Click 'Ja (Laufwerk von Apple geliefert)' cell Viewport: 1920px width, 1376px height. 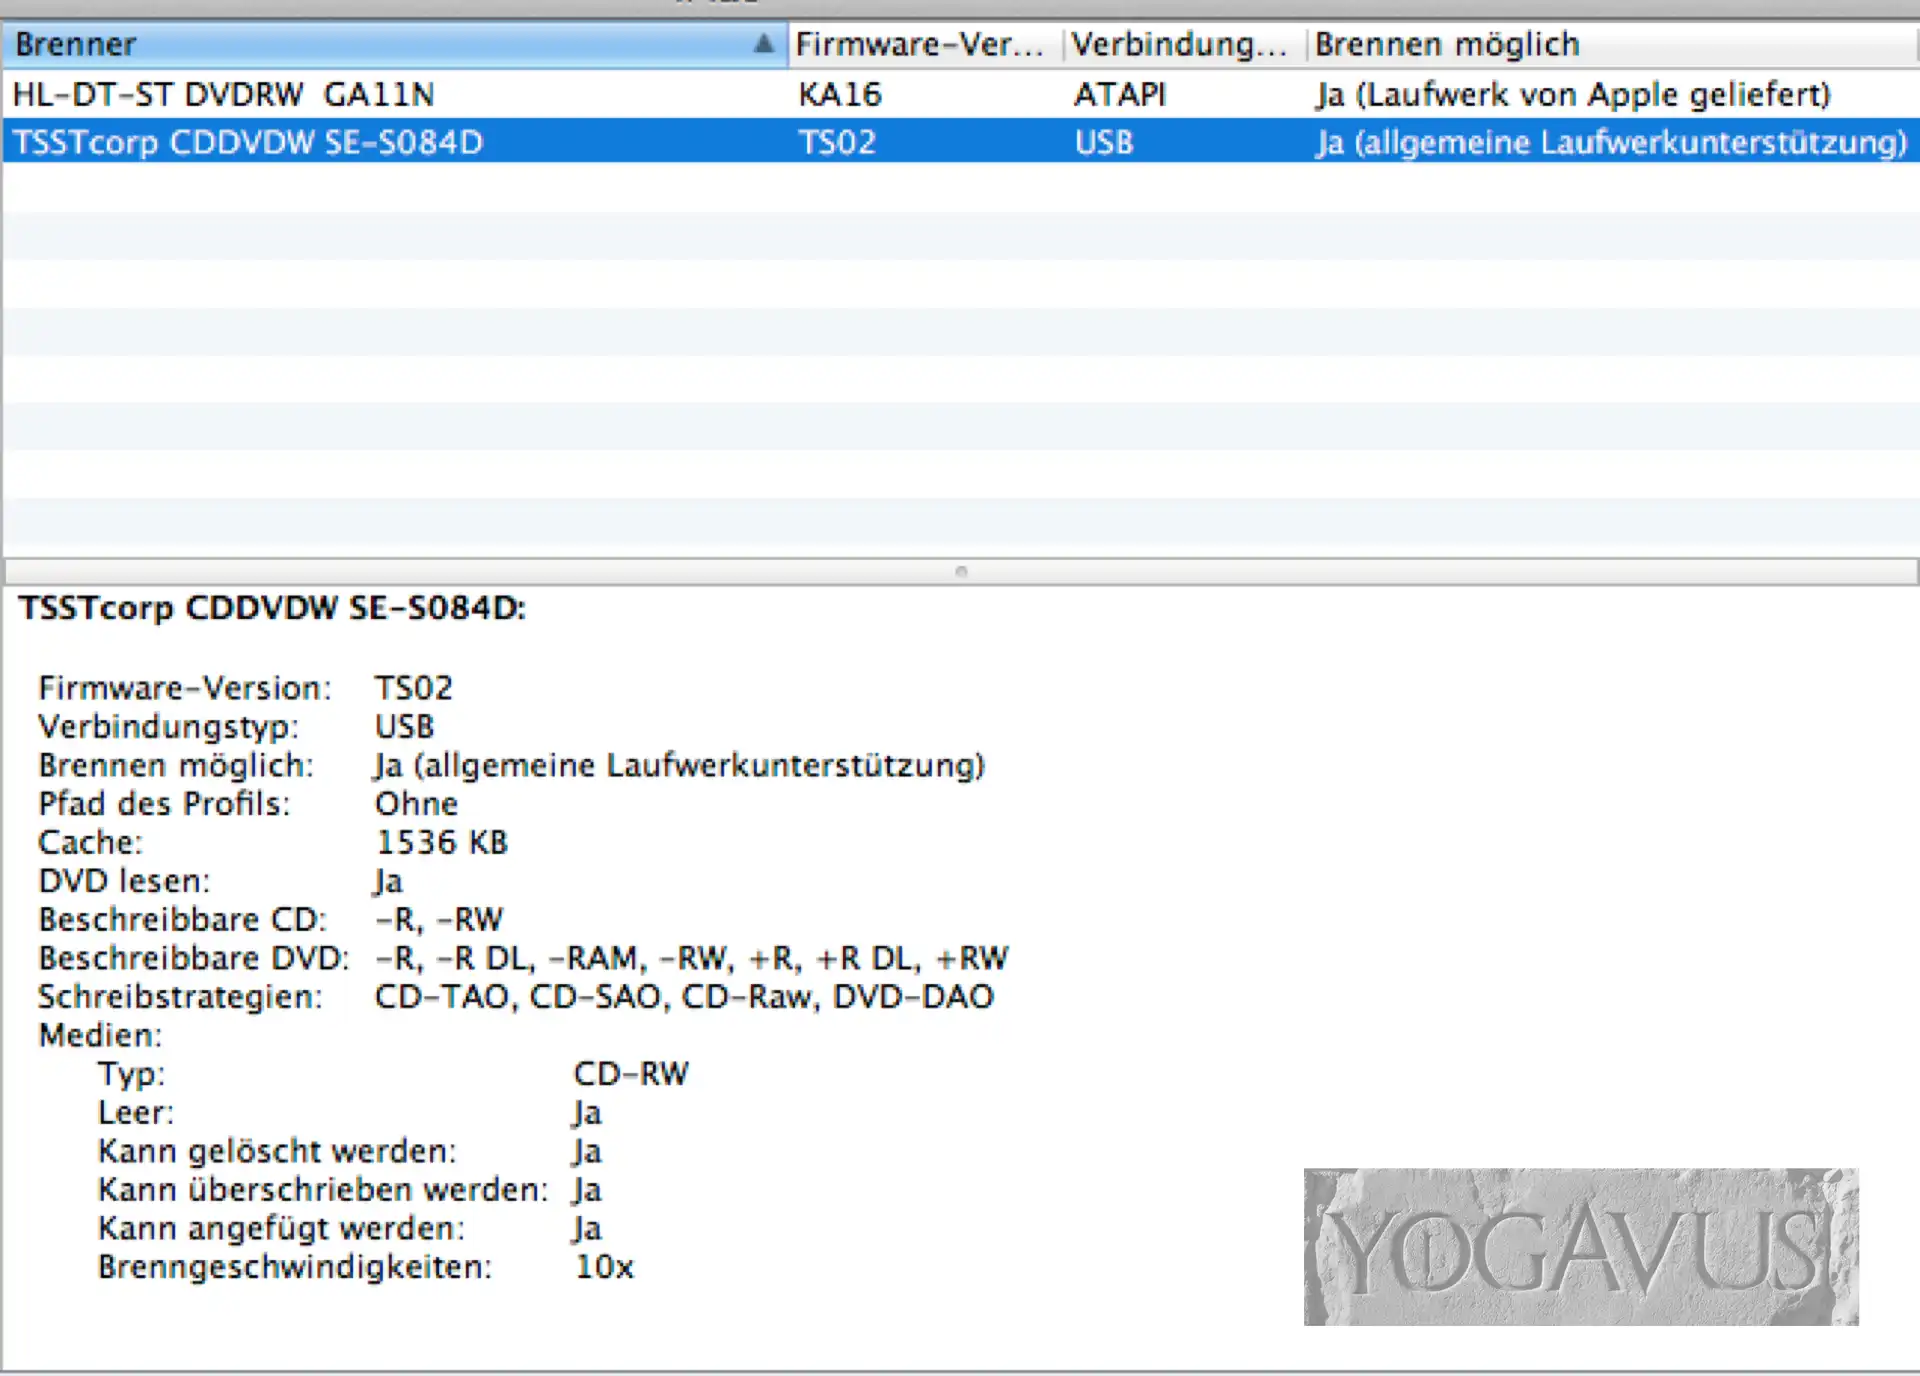click(x=1573, y=94)
